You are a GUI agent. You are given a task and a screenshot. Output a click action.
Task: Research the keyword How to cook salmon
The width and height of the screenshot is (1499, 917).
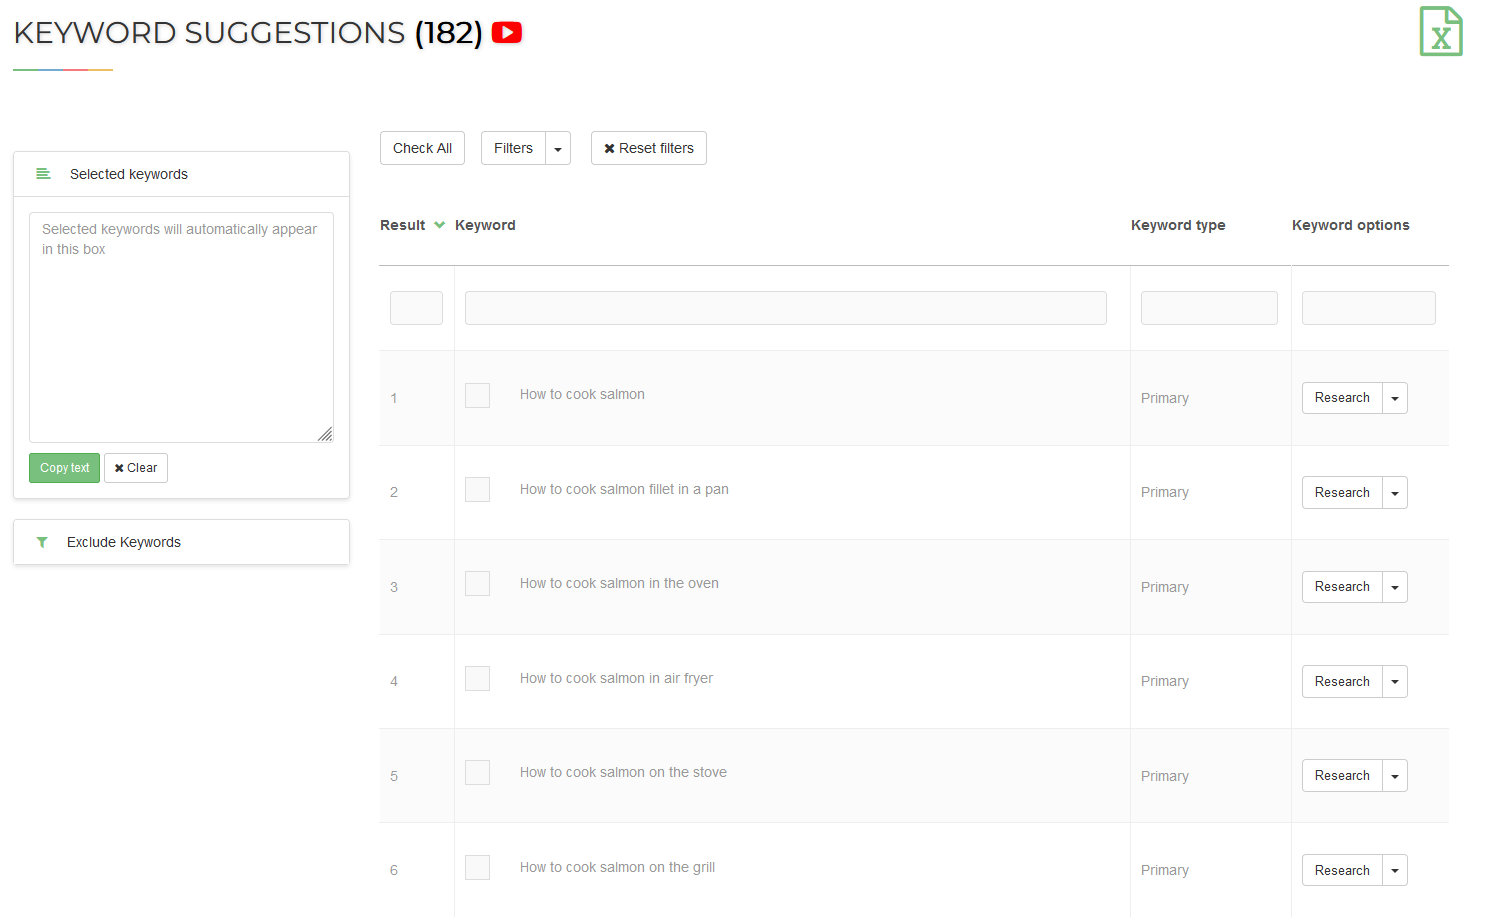click(x=1342, y=398)
